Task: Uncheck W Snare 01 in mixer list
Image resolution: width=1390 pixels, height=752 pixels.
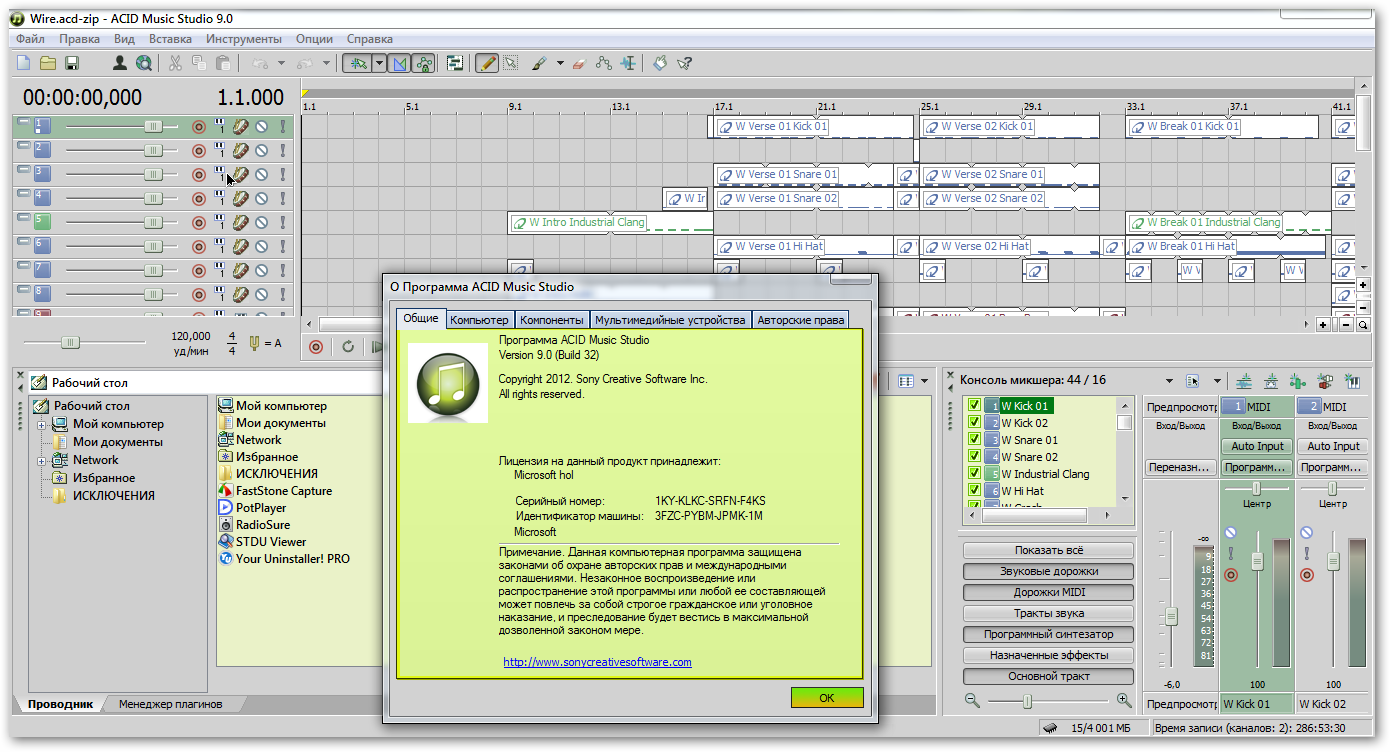Action: click(974, 440)
